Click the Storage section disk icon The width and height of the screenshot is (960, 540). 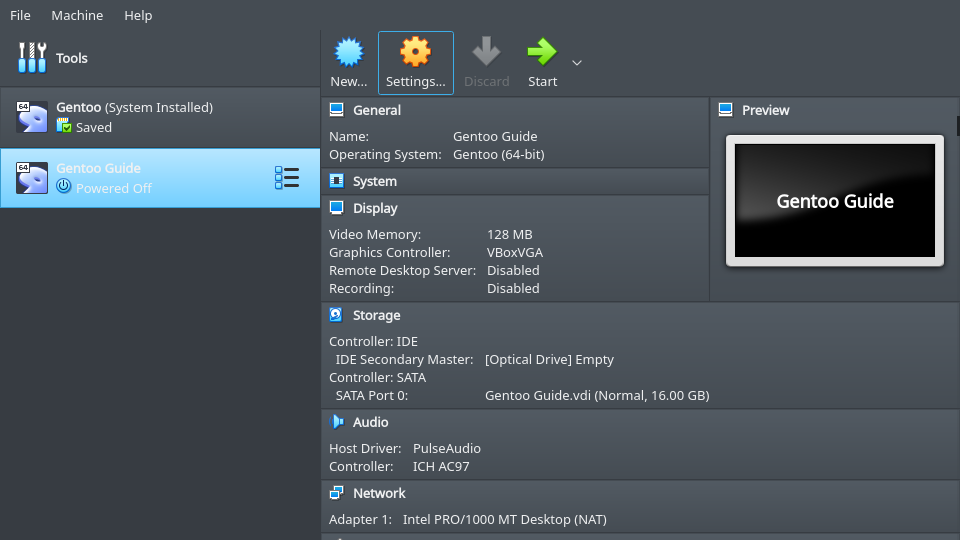(336, 315)
